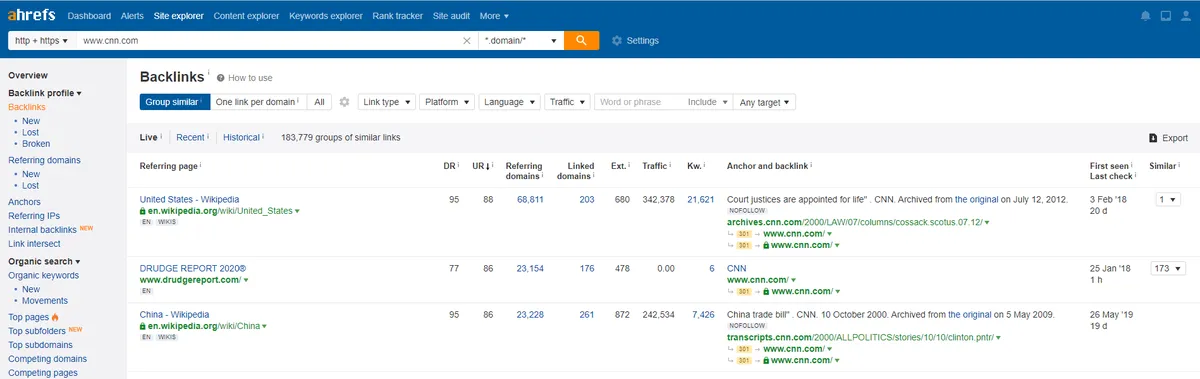Screen dimensions: 1200x379
Task: Open the user account profile icon
Action: coord(1186,16)
